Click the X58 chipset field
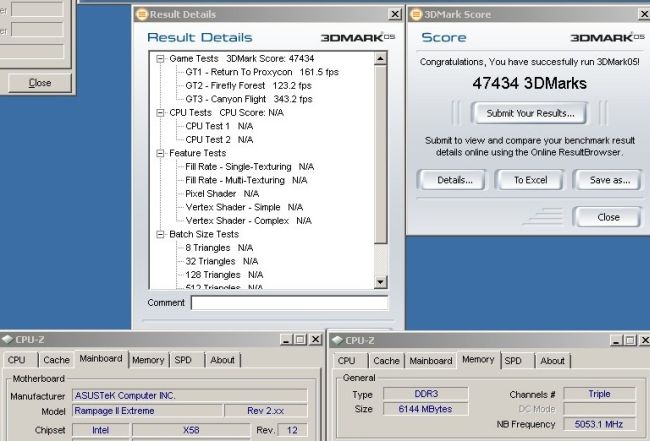 pos(191,430)
